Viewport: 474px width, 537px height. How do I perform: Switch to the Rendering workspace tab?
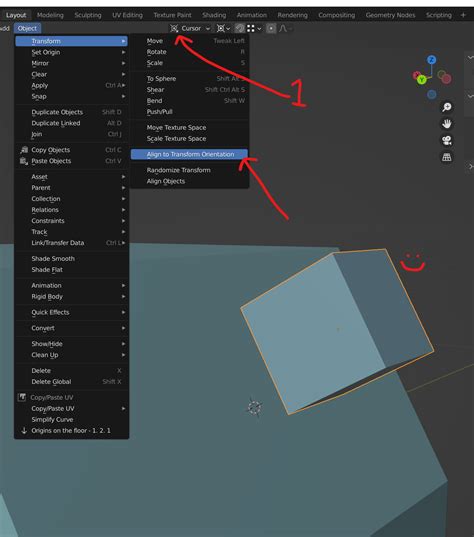click(x=292, y=15)
